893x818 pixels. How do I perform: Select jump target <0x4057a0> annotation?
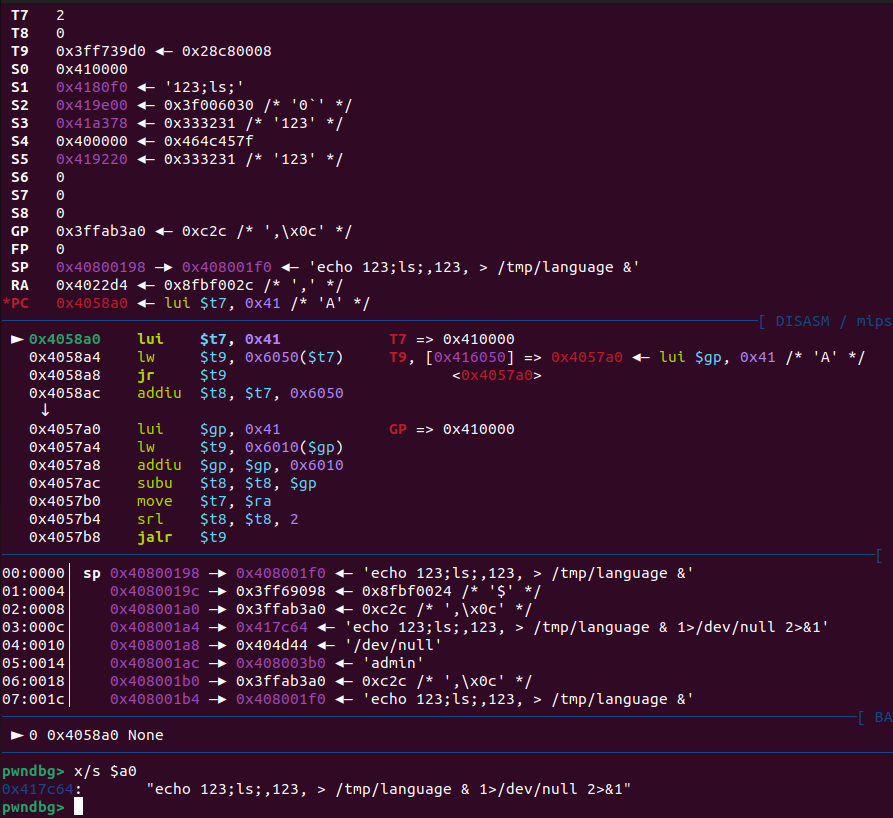[497, 375]
